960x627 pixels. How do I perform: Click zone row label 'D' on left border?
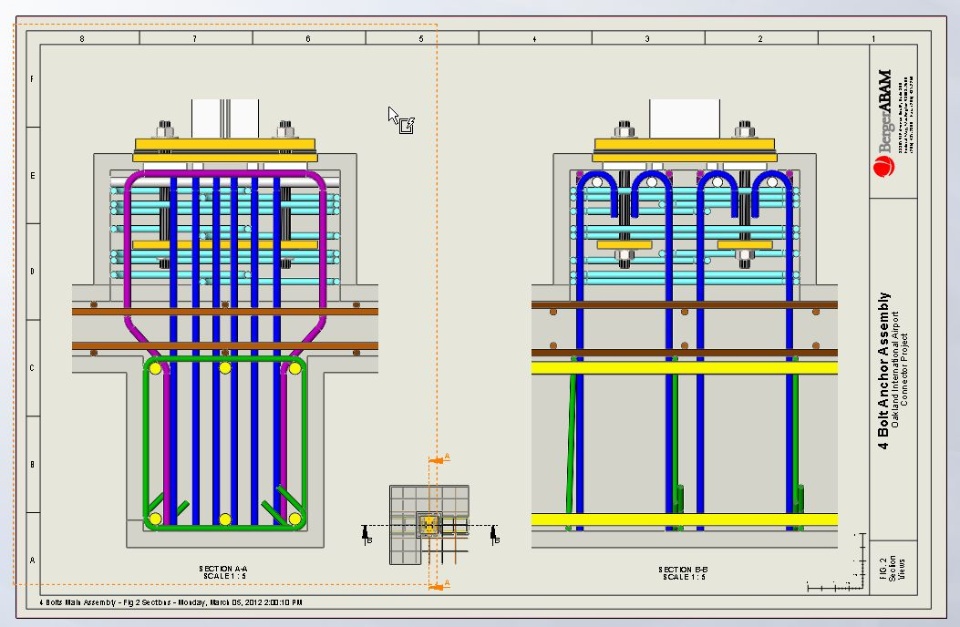(32, 271)
